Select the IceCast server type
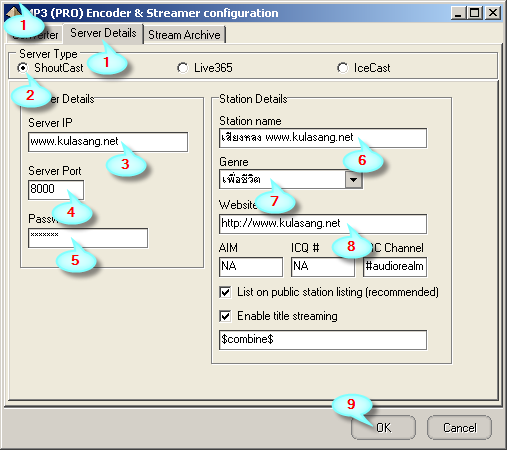The width and height of the screenshot is (507, 450). [342, 68]
